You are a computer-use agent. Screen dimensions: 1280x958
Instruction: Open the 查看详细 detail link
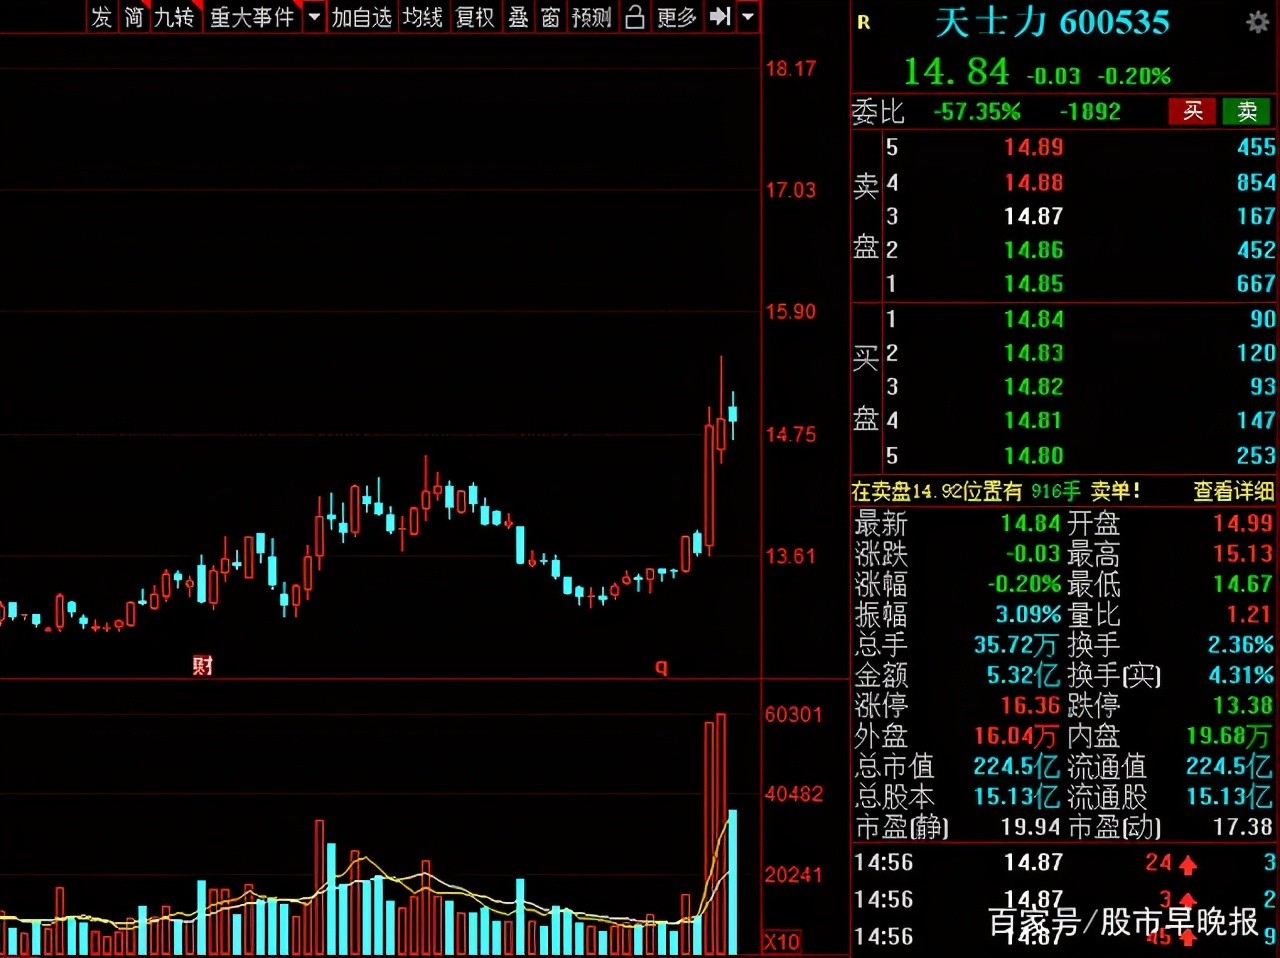coord(1231,491)
